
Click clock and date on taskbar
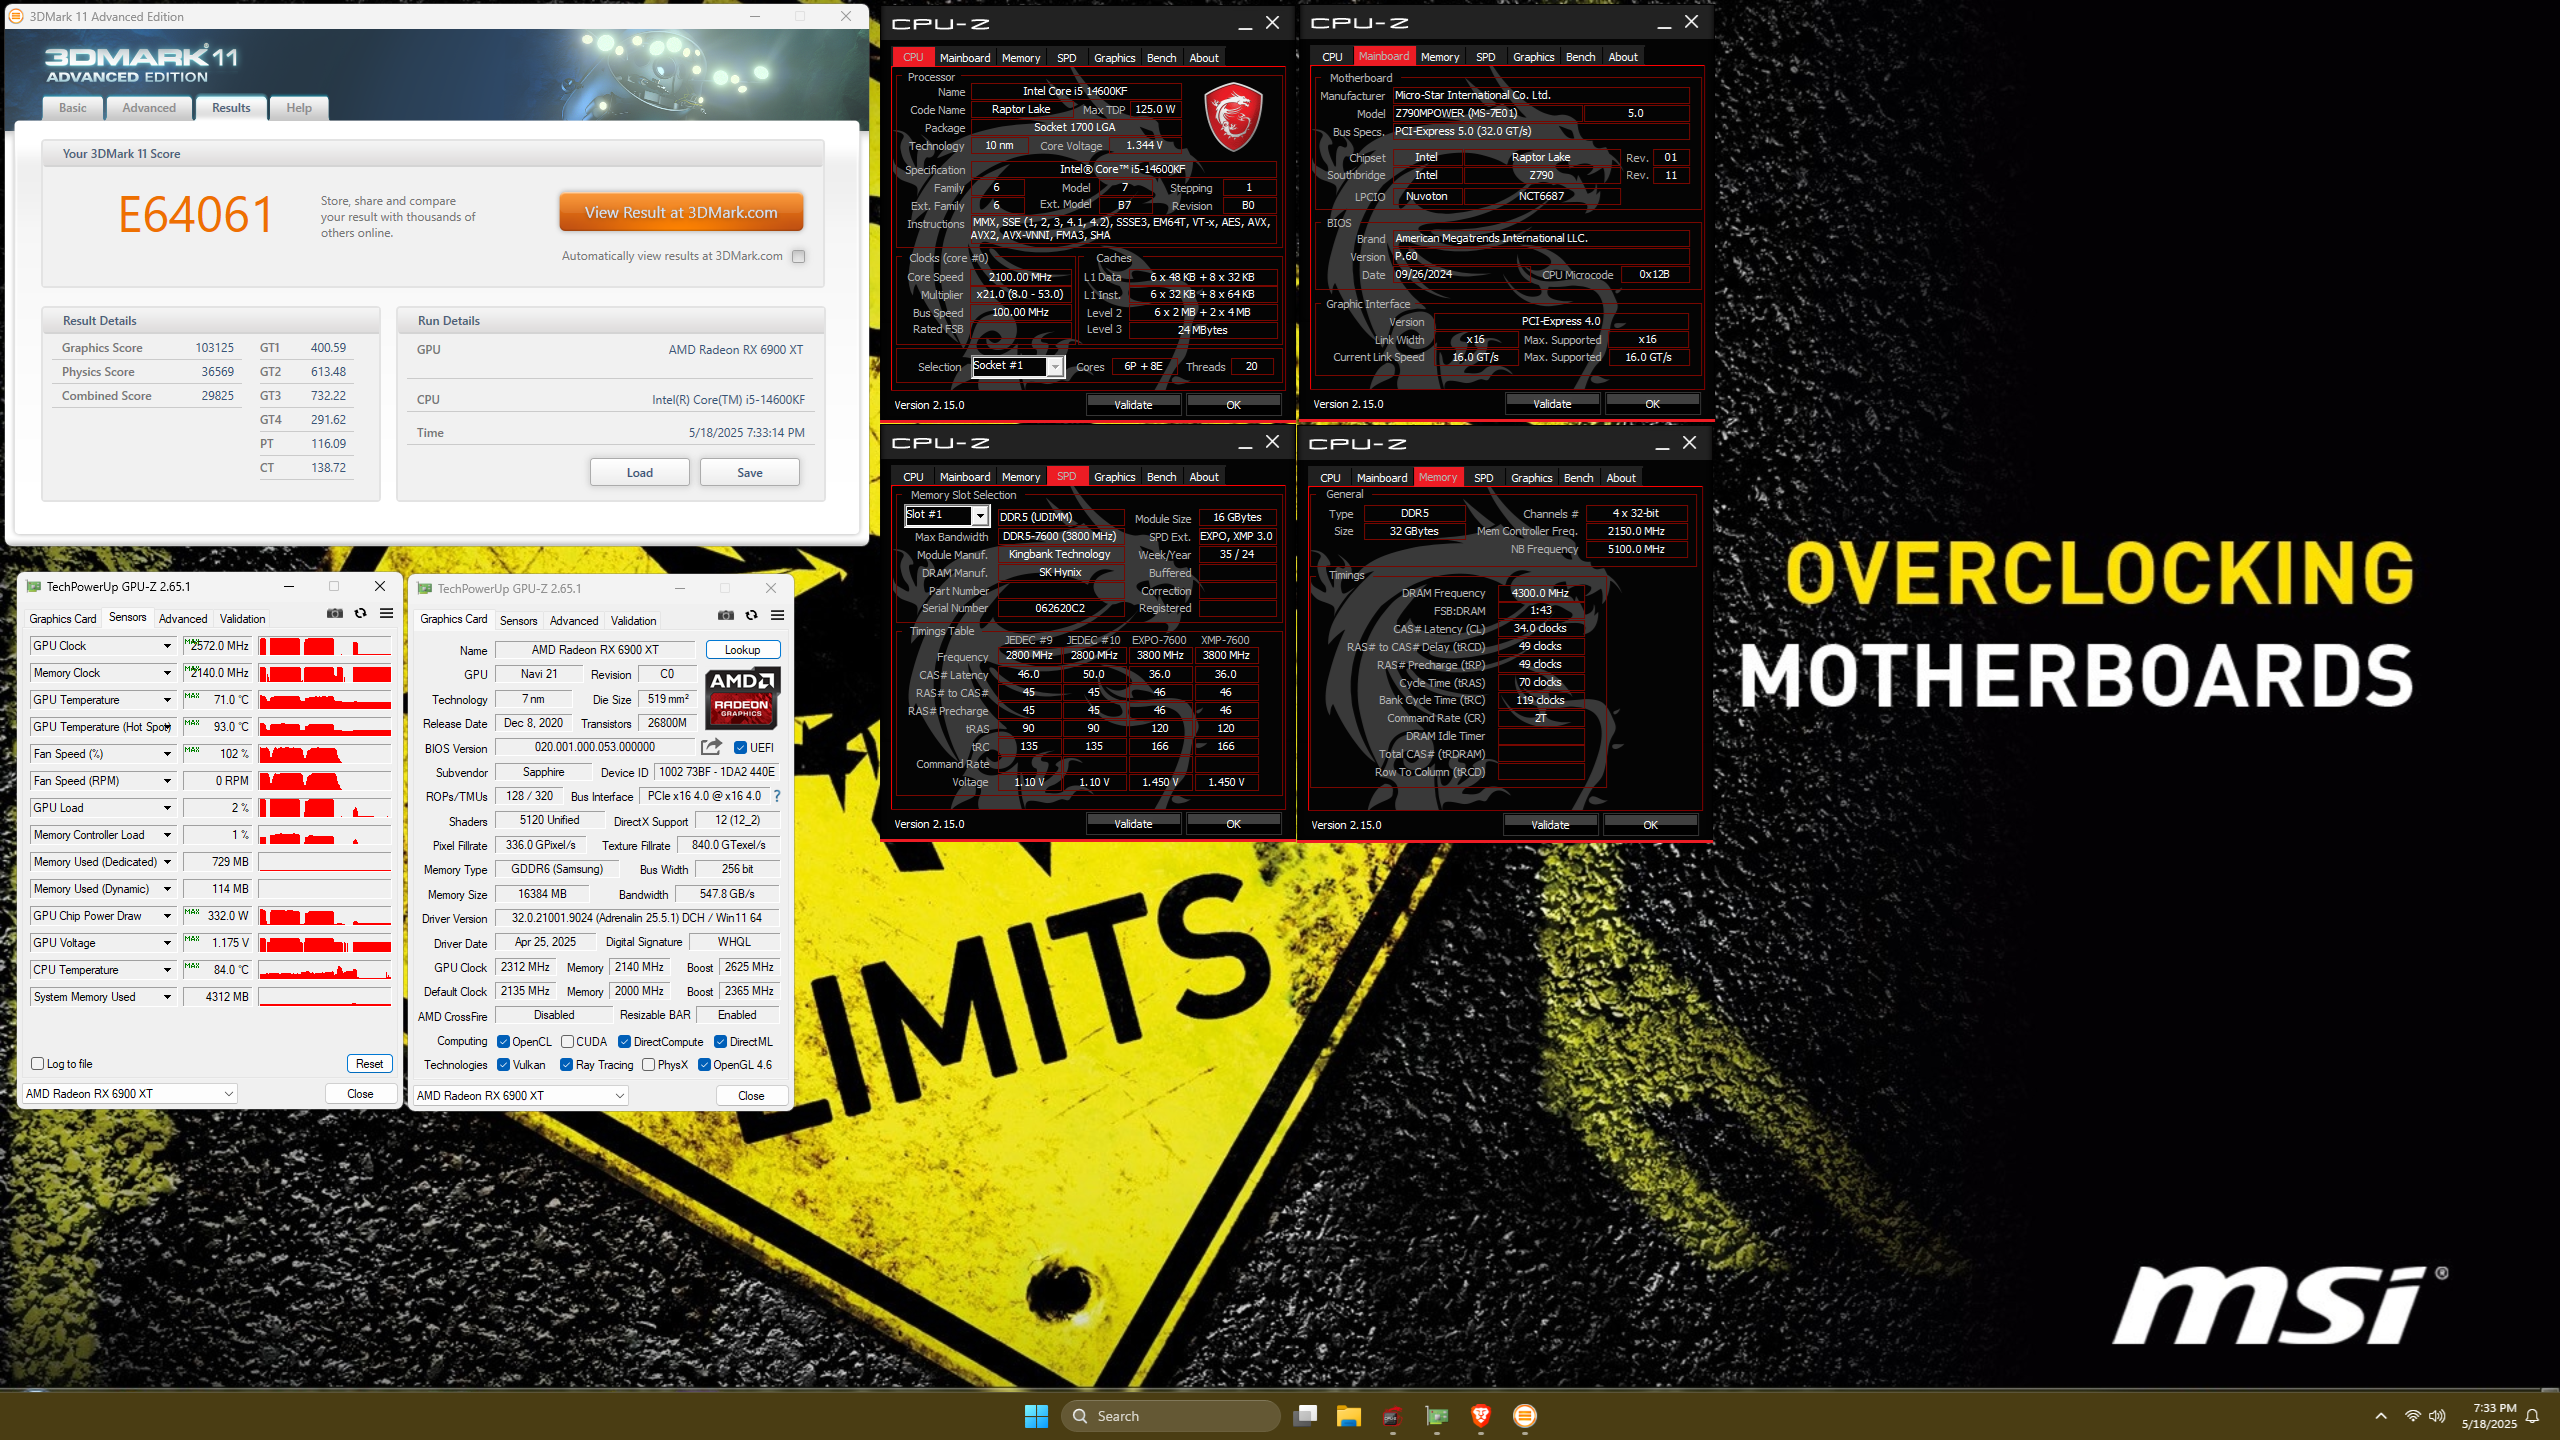point(2489,1416)
